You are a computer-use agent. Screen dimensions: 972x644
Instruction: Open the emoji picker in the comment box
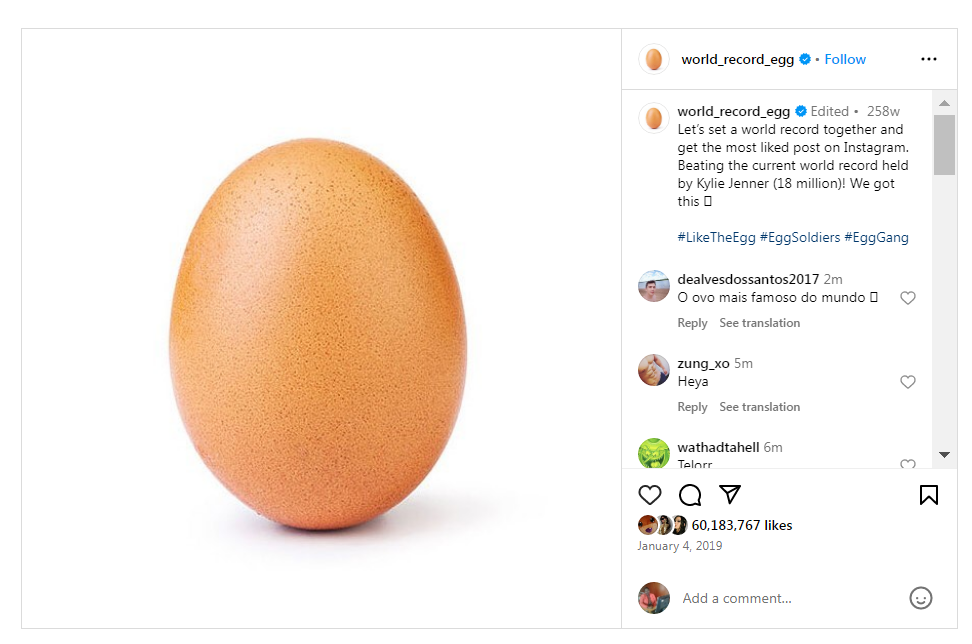pos(920,598)
